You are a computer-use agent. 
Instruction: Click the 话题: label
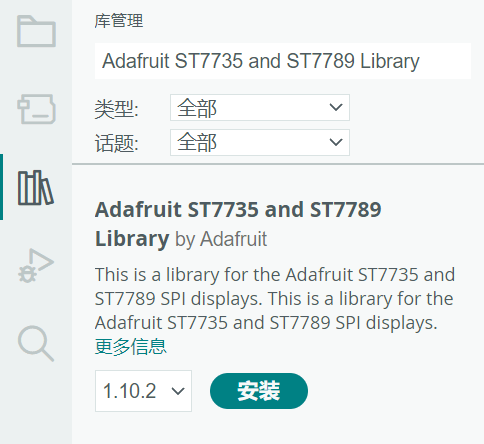[116, 143]
